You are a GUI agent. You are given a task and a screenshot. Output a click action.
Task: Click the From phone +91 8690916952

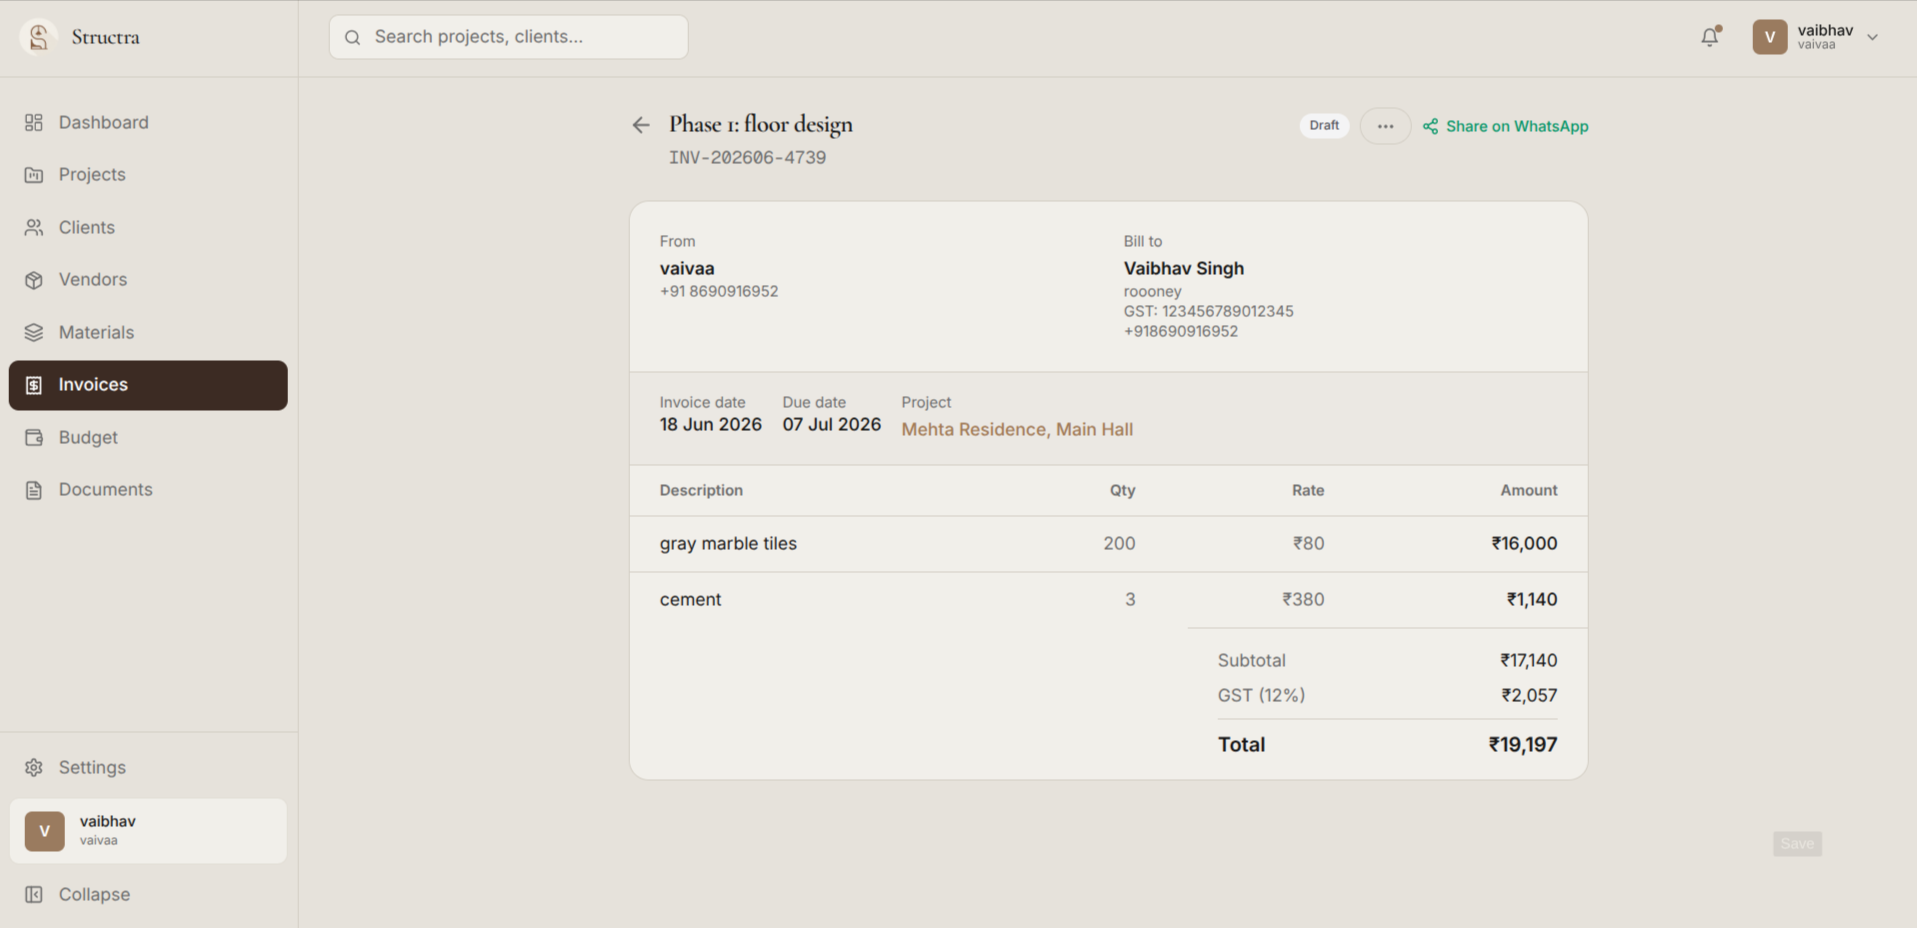point(718,291)
